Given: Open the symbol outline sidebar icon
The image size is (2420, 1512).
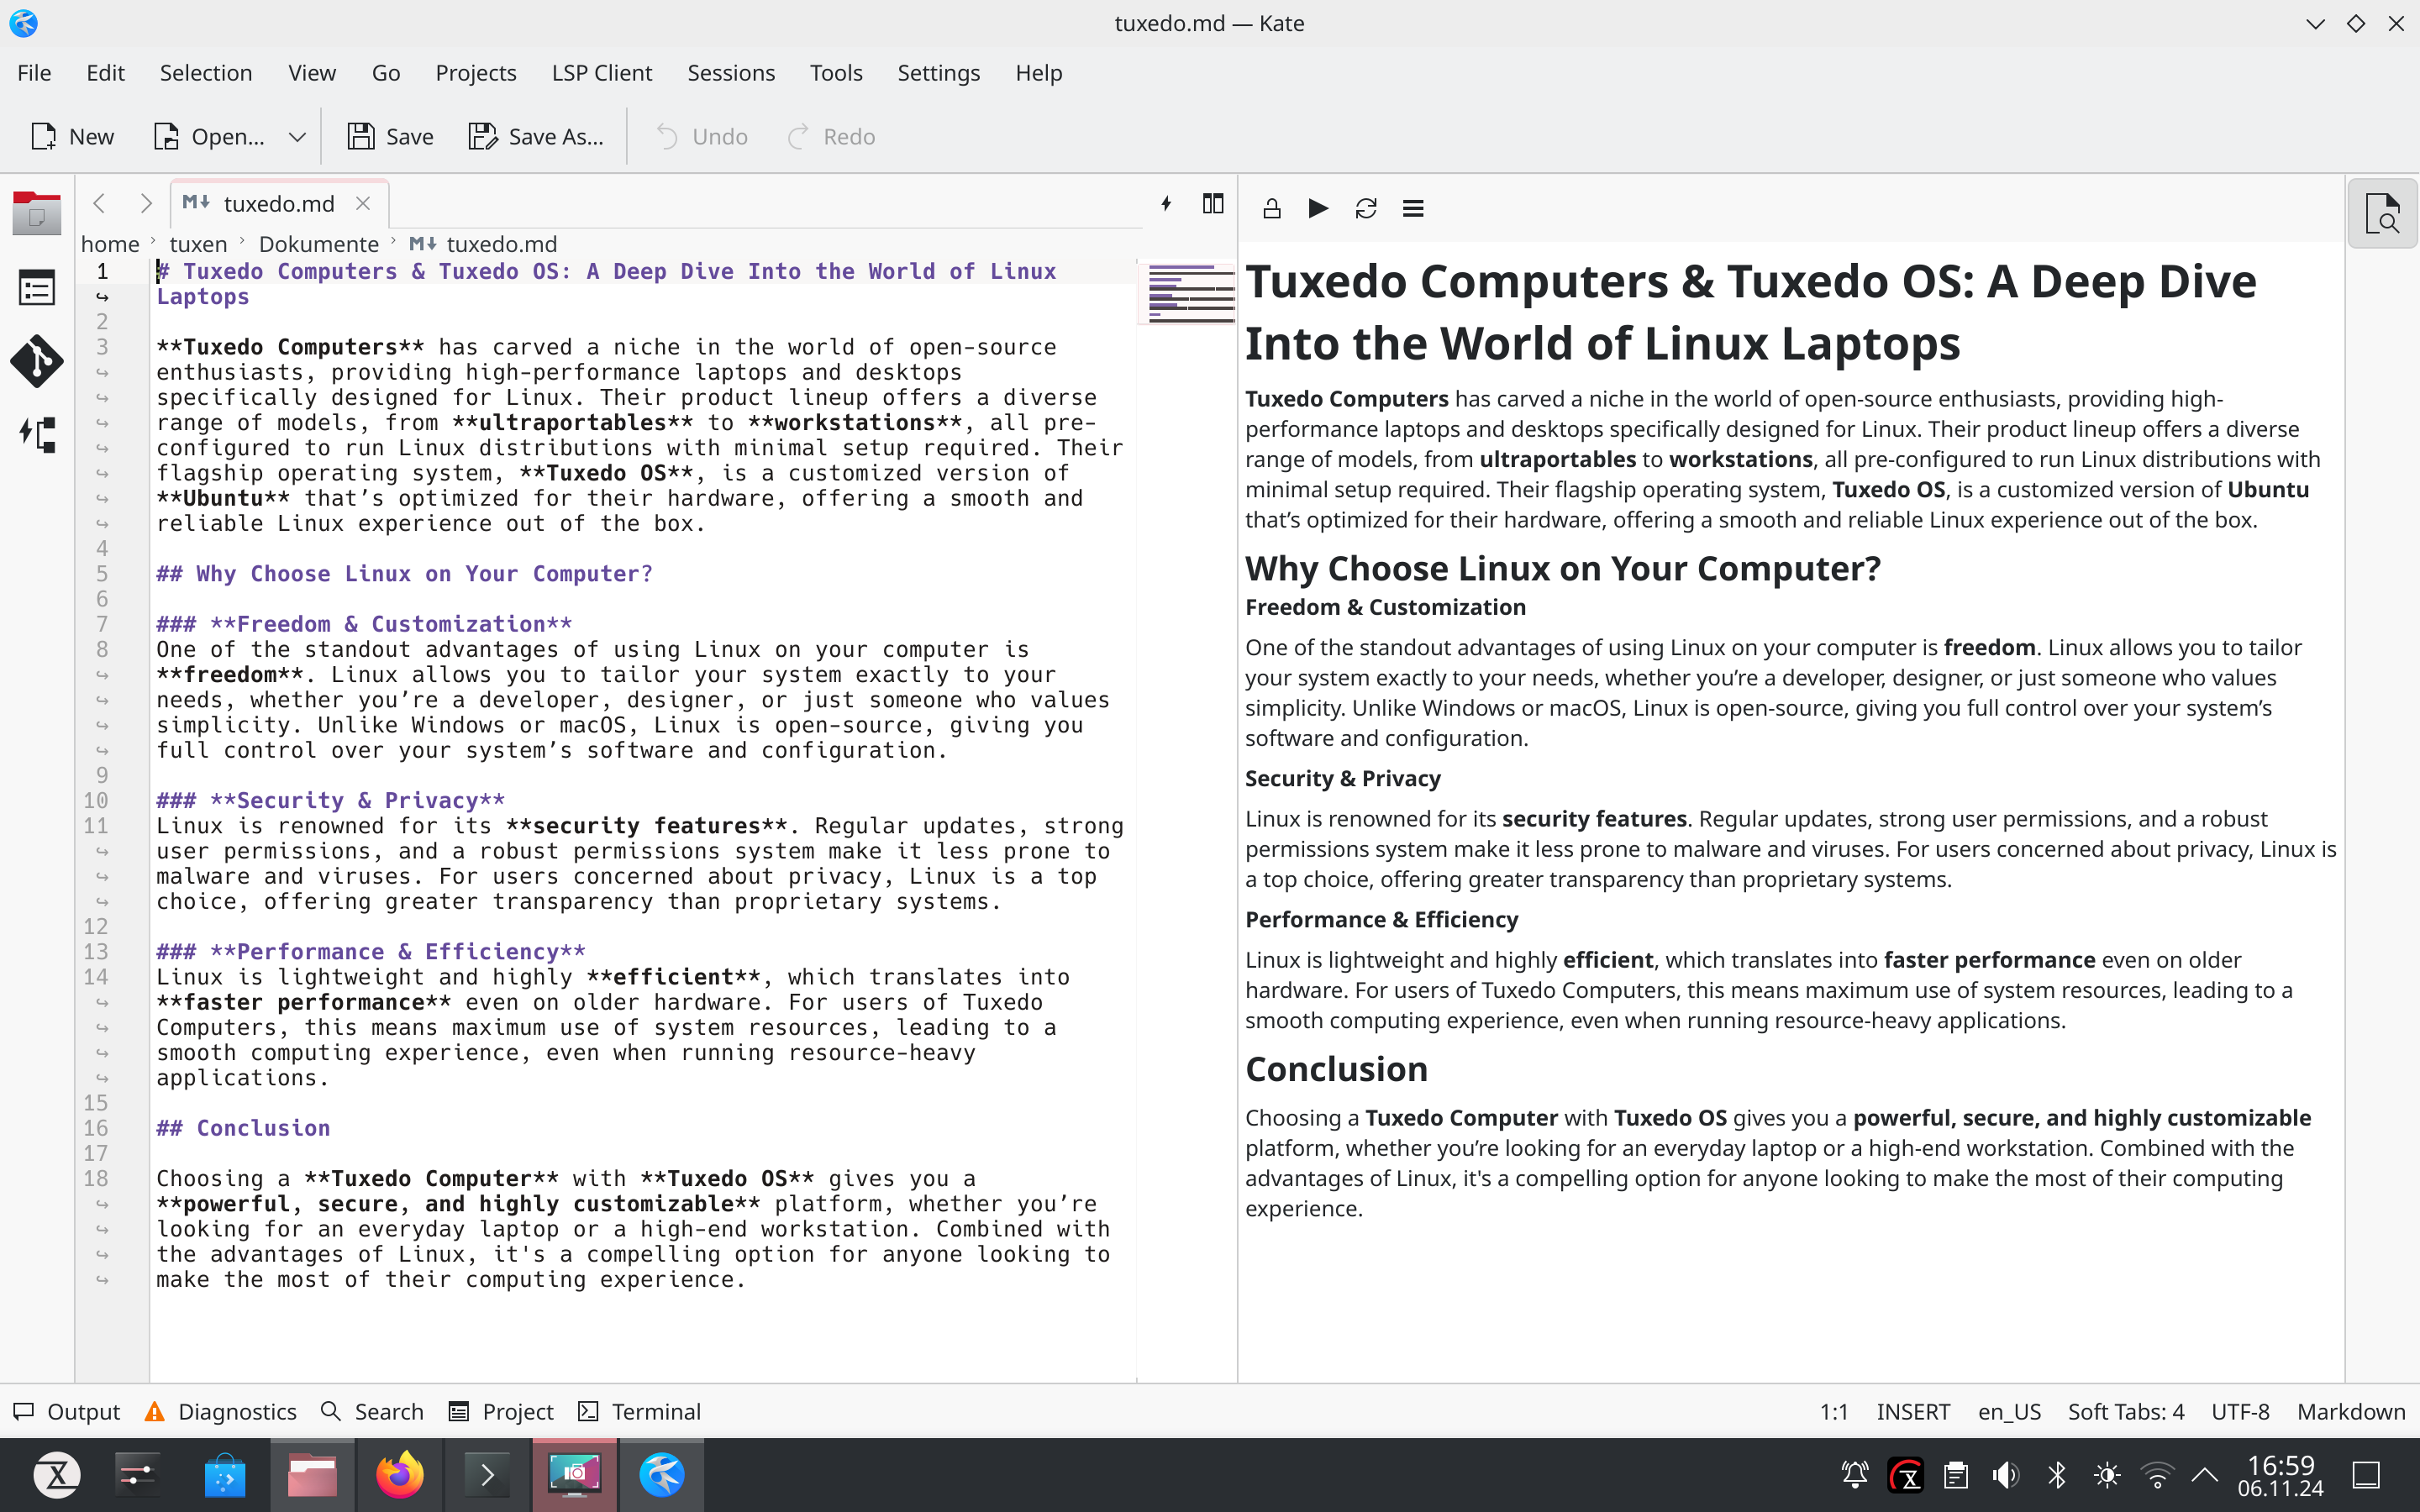Looking at the screenshot, I should click(x=37, y=288).
